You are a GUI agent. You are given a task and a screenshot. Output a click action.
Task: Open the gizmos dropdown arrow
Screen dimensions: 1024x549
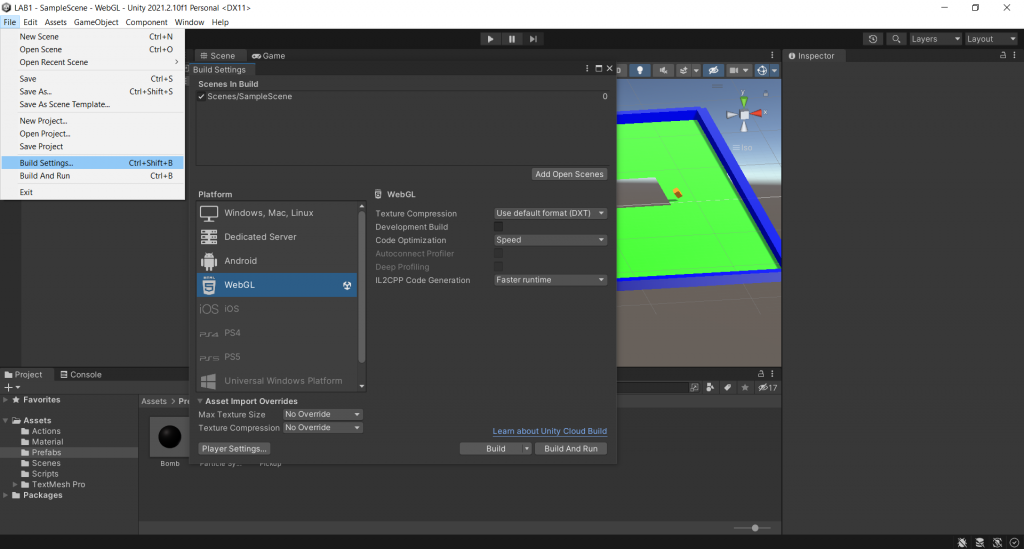[775, 71]
